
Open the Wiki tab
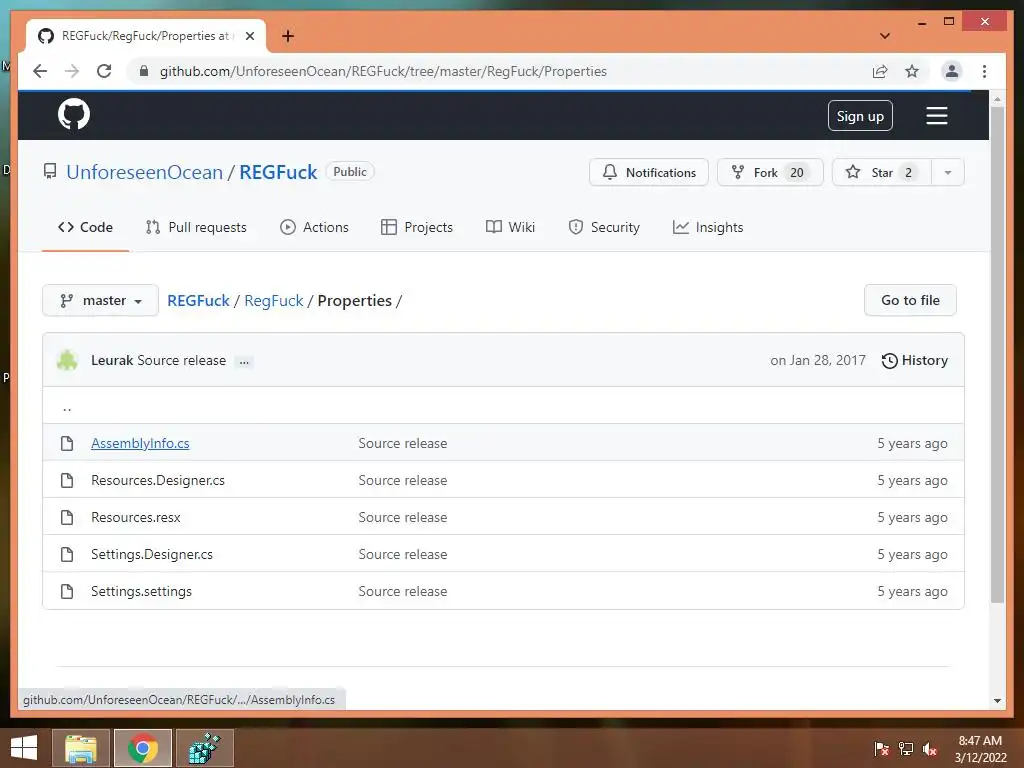coord(510,227)
